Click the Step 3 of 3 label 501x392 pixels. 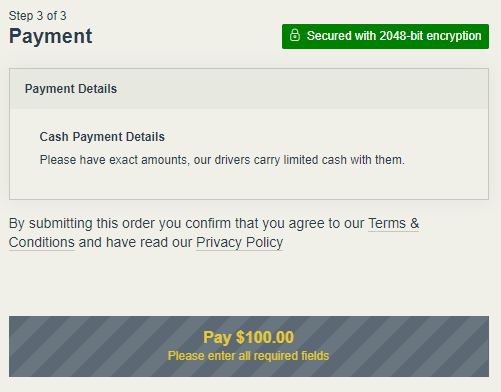pyautogui.click(x=37, y=16)
